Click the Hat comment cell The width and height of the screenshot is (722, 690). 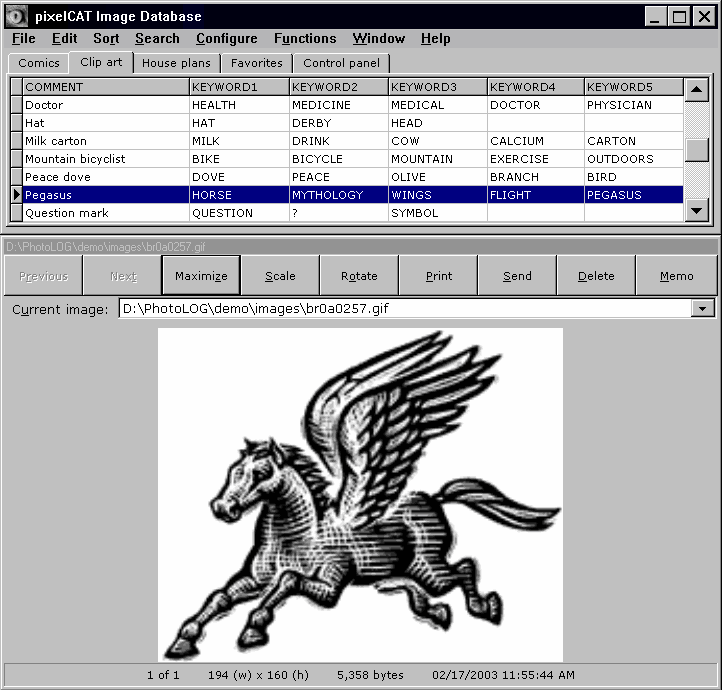coord(106,123)
